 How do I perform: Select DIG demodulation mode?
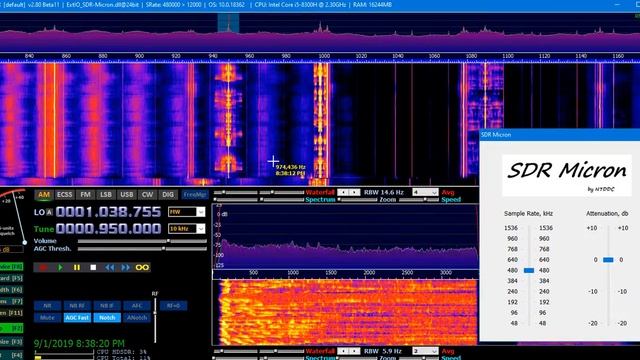coord(168,195)
